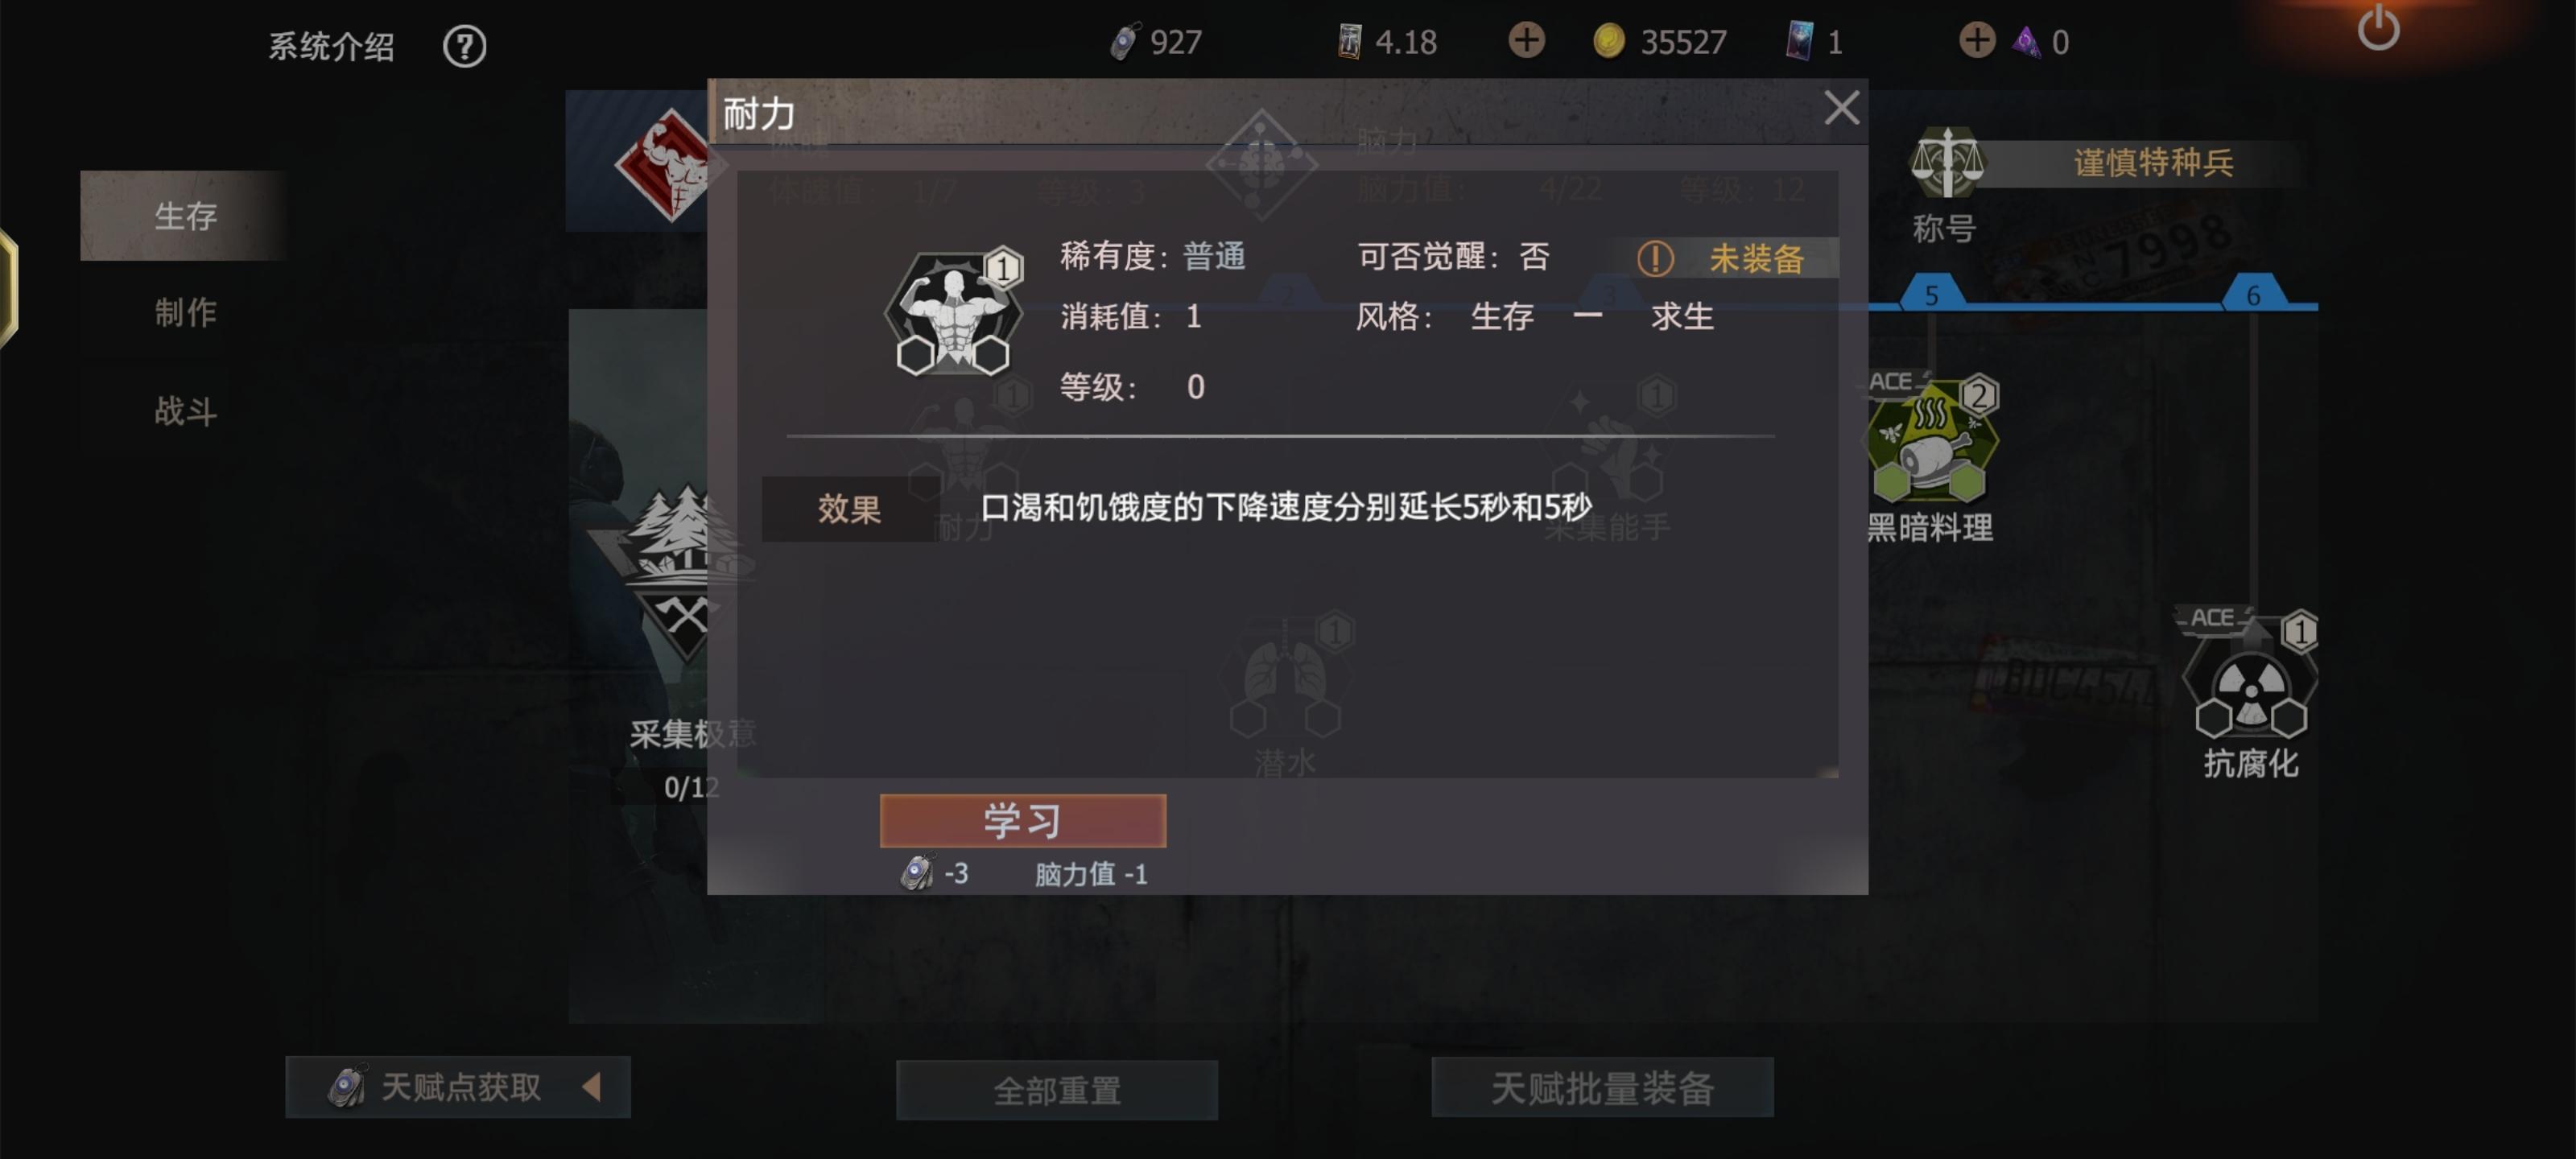Select the 黑暗料理 ACE talent icon
The width and height of the screenshot is (2576, 1159).
1930,442
